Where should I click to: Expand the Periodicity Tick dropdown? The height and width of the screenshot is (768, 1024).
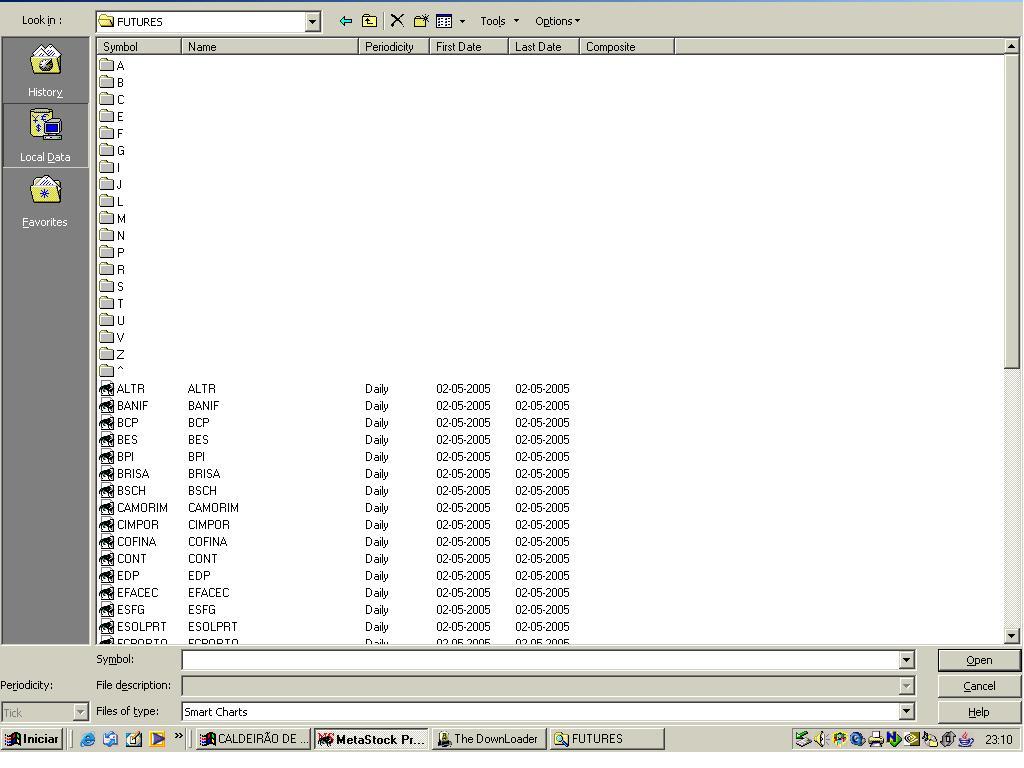click(80, 711)
